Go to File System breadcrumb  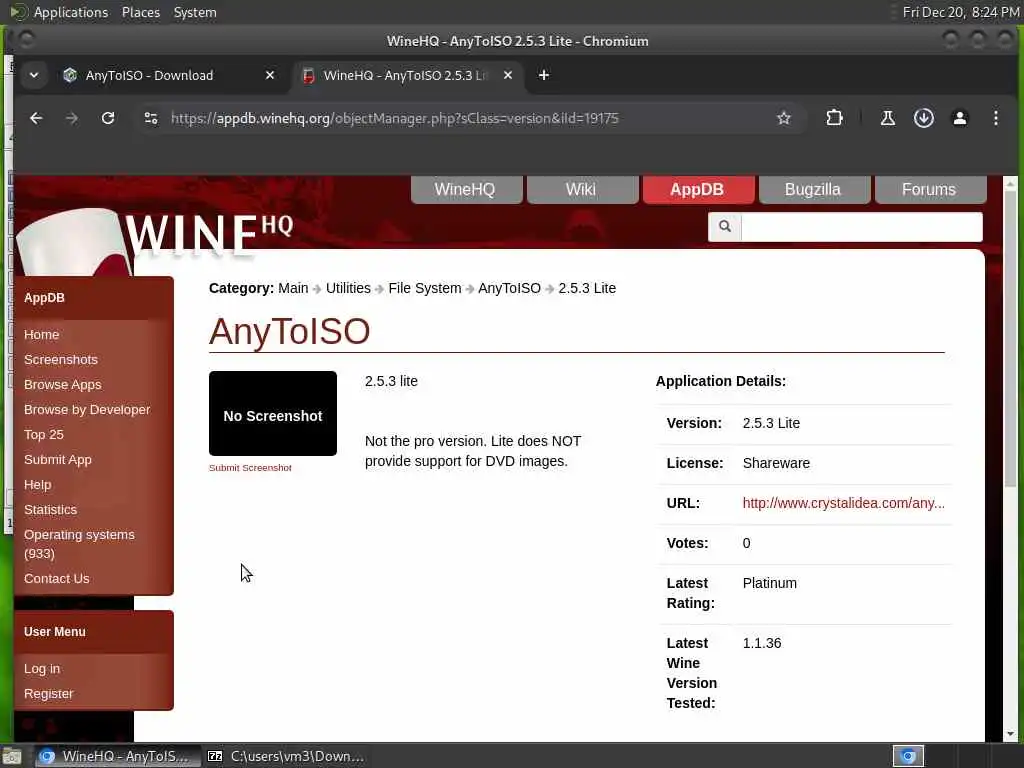(424, 288)
